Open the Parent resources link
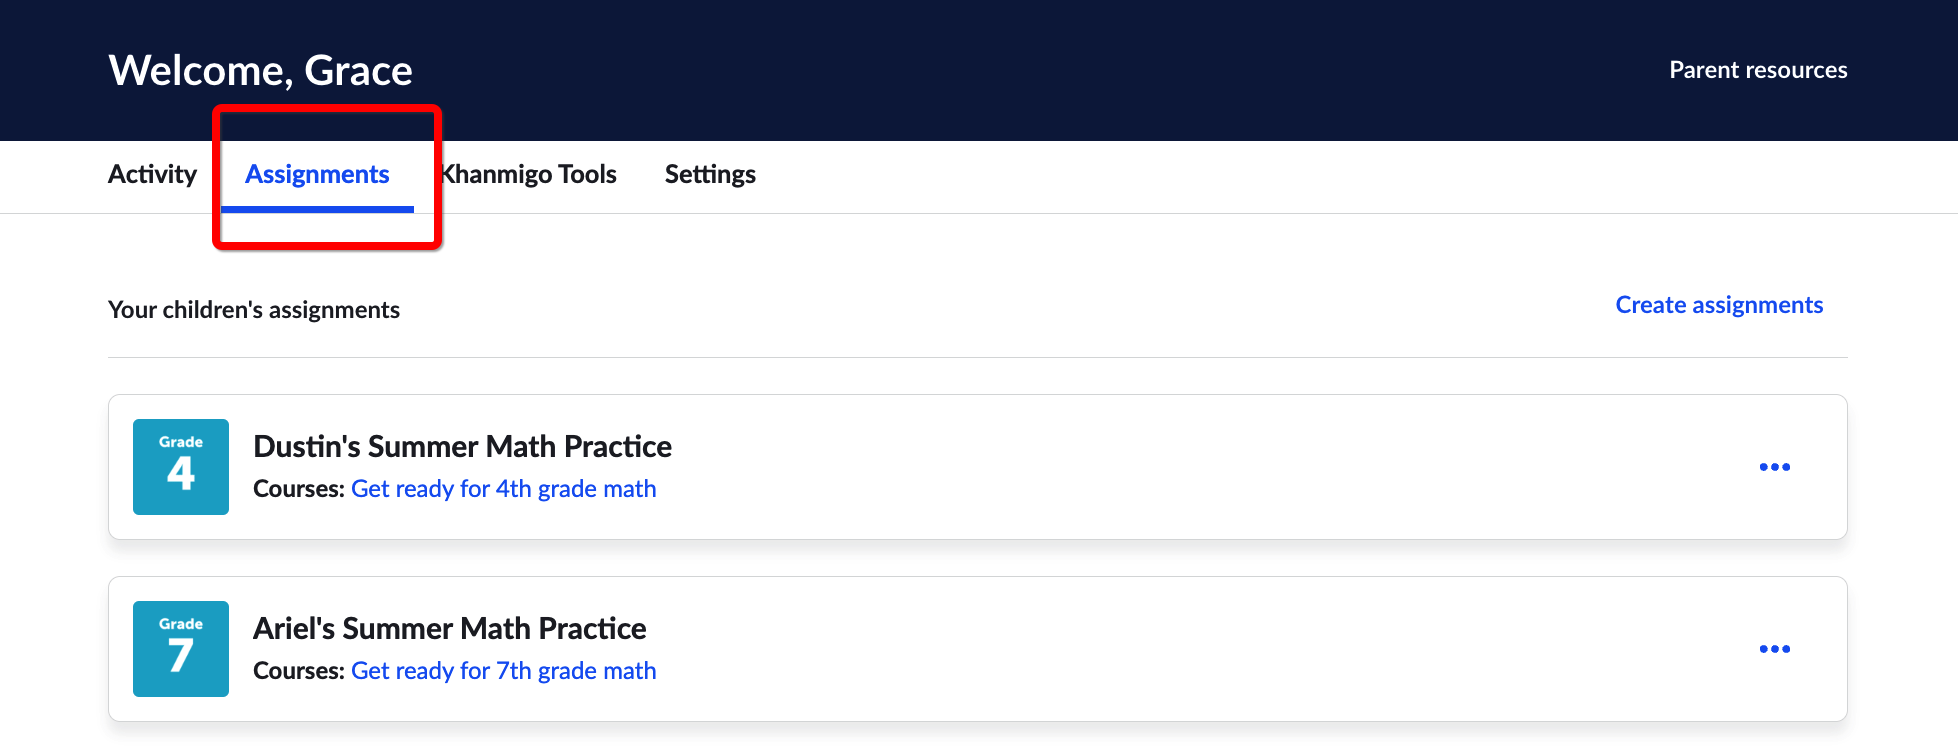1958x754 pixels. (x=1758, y=70)
